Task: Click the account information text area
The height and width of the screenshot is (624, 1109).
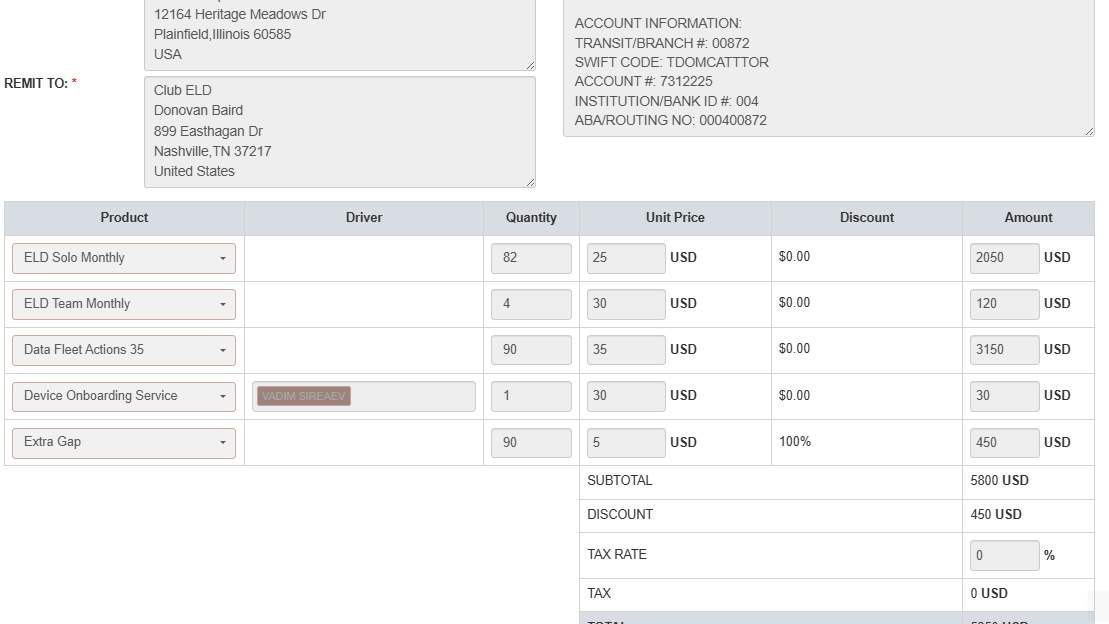Action: click(828, 70)
